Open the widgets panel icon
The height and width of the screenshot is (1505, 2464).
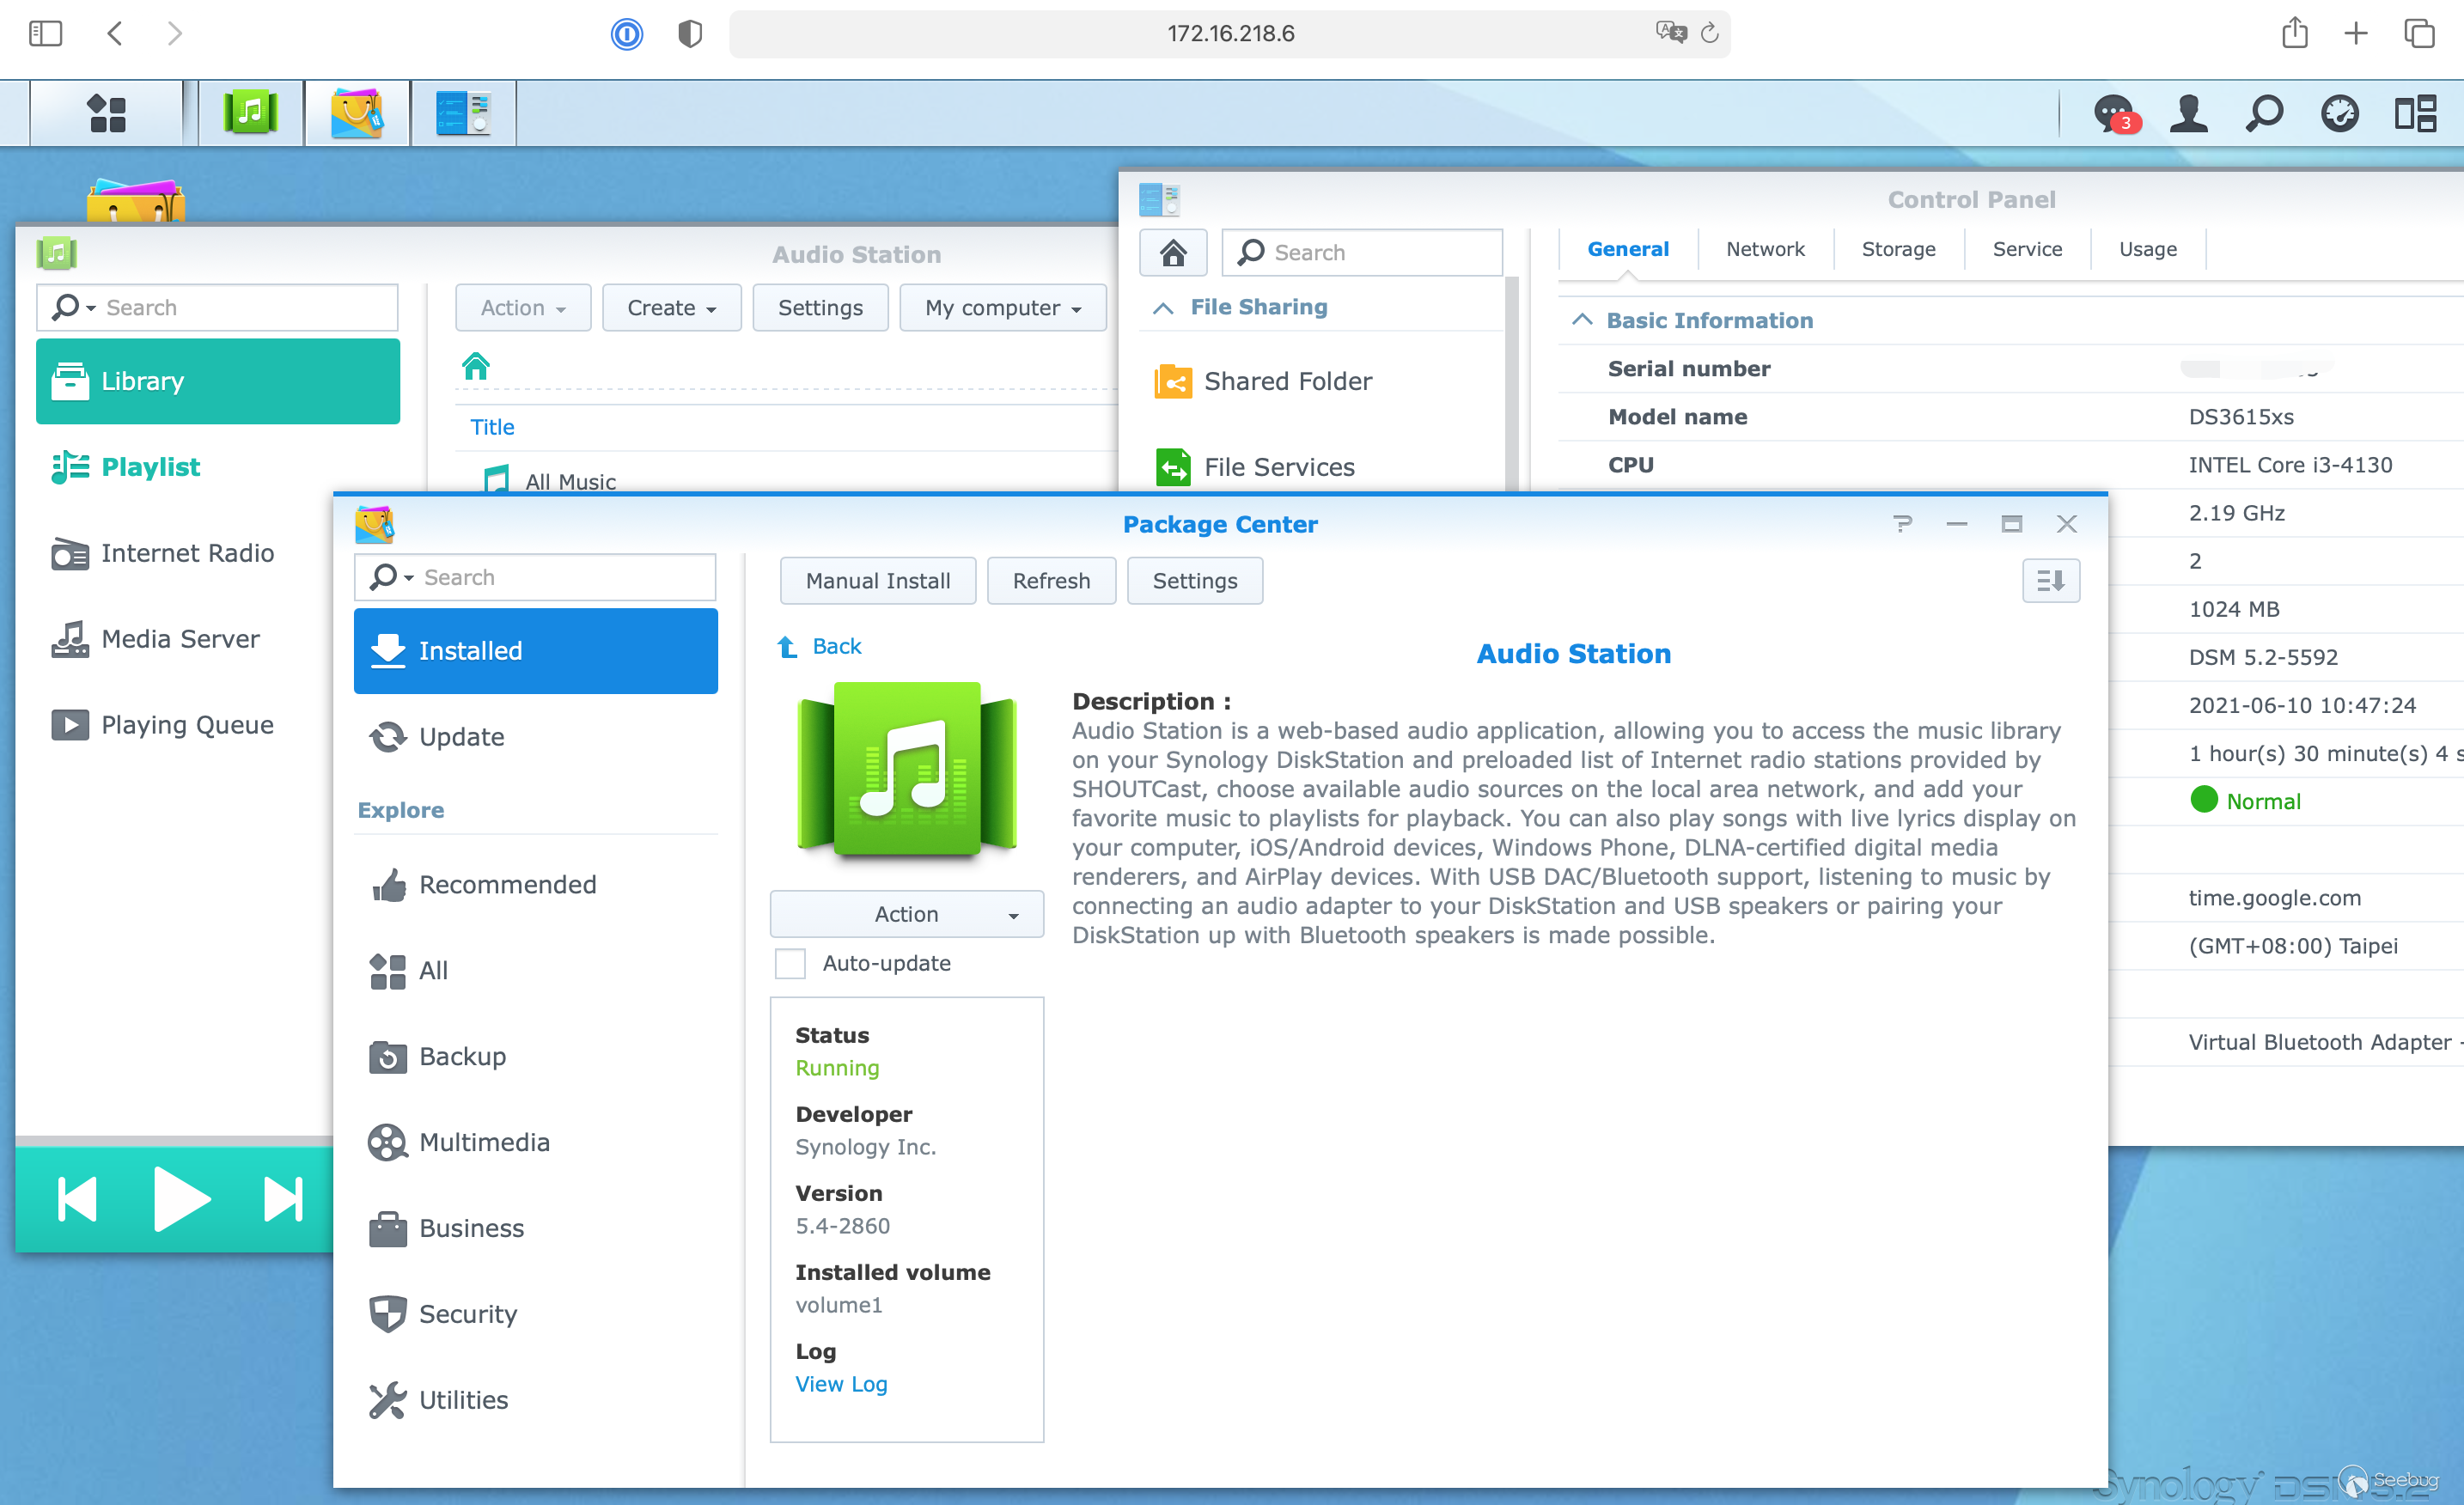pos(2414,113)
